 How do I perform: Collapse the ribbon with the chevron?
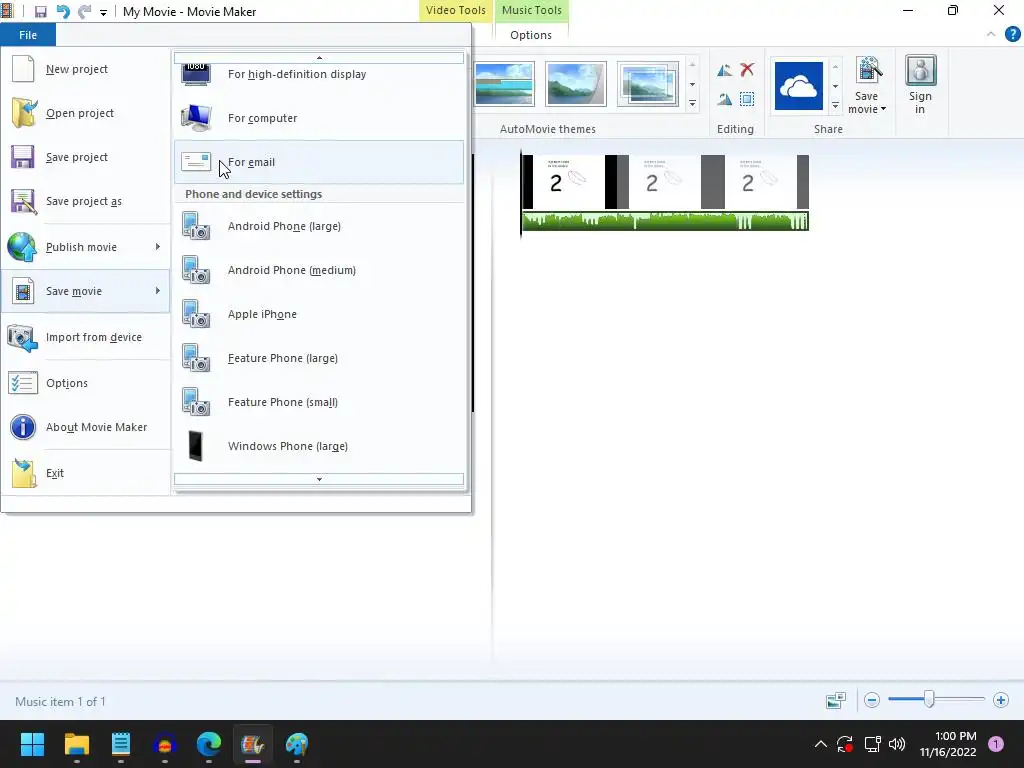[991, 35]
